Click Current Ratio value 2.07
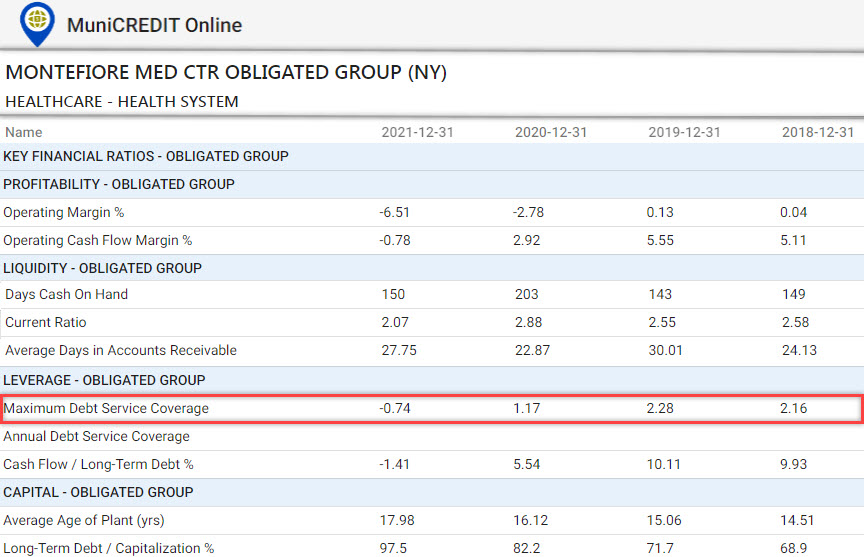This screenshot has height=557, width=864. (395, 323)
